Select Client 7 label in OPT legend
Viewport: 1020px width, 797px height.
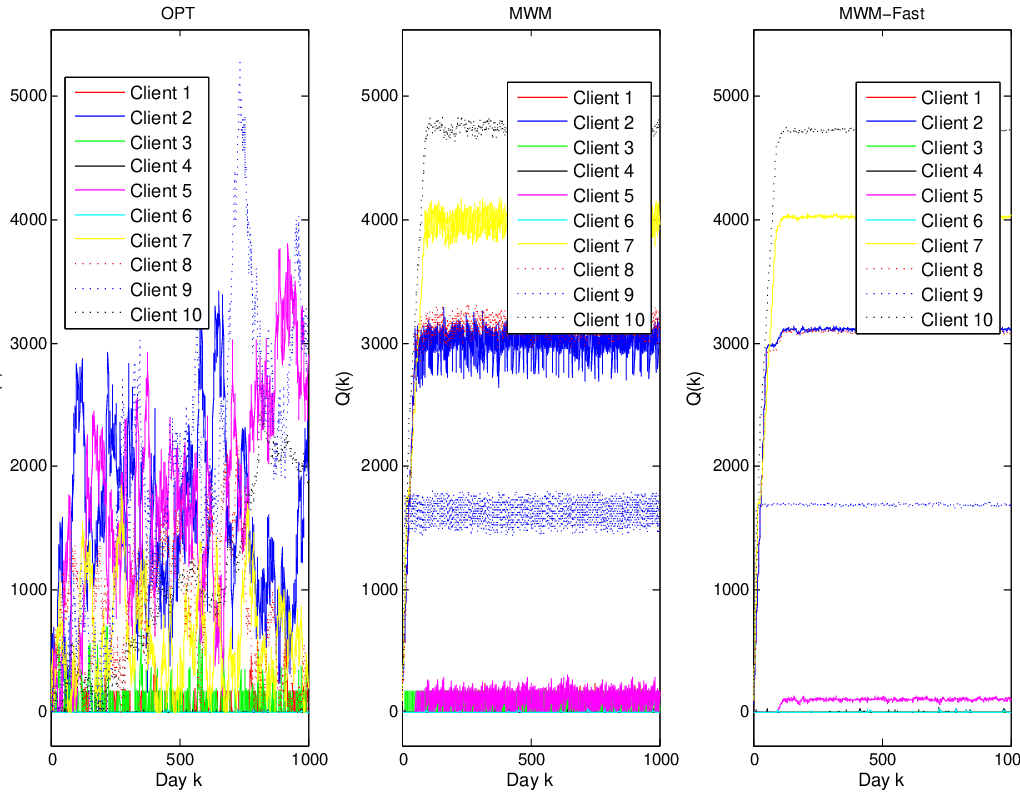[161, 241]
